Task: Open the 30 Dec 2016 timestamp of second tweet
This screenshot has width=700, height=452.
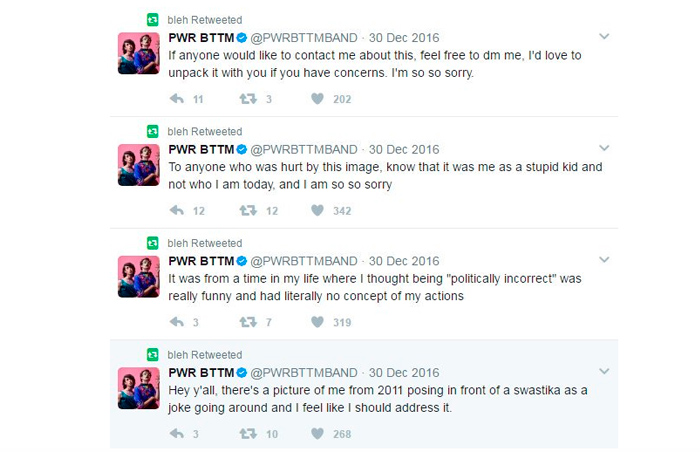Action: pyautogui.click(x=404, y=150)
